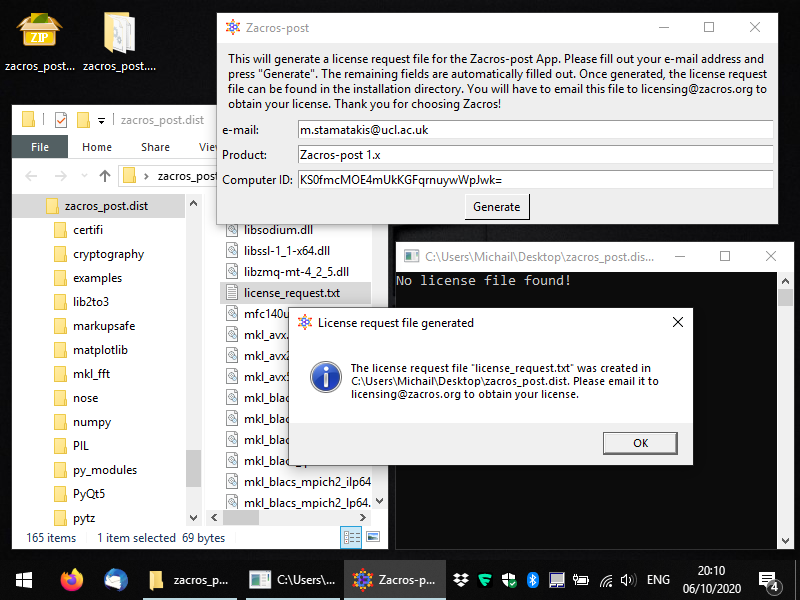Open the volume speaker tray icon
This screenshot has width=800, height=600.
[629, 579]
